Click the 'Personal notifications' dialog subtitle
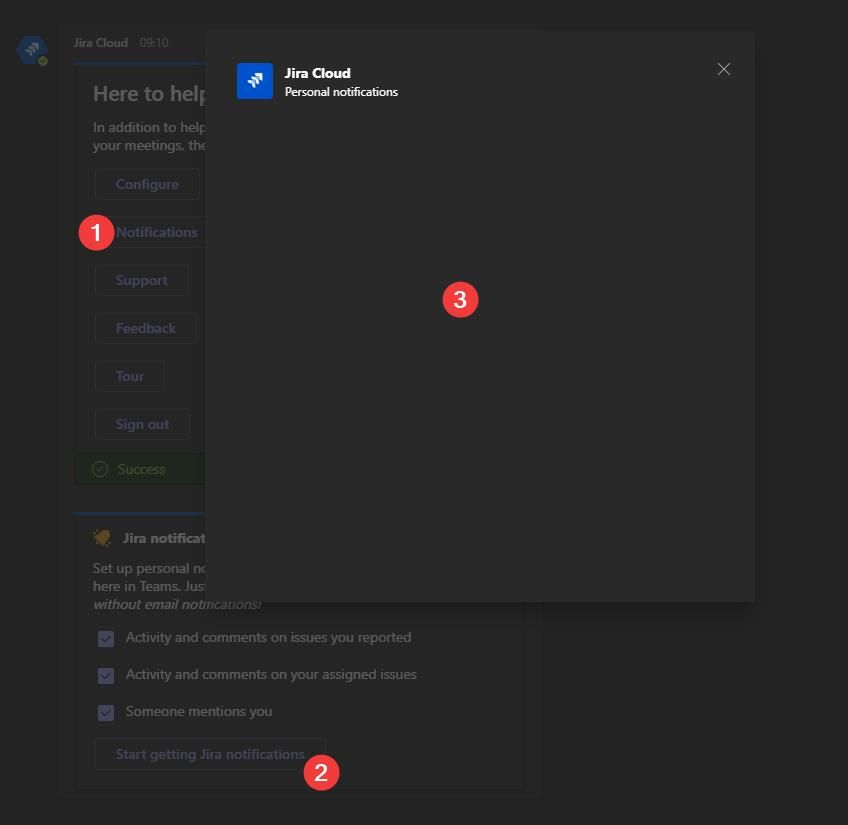 341,92
